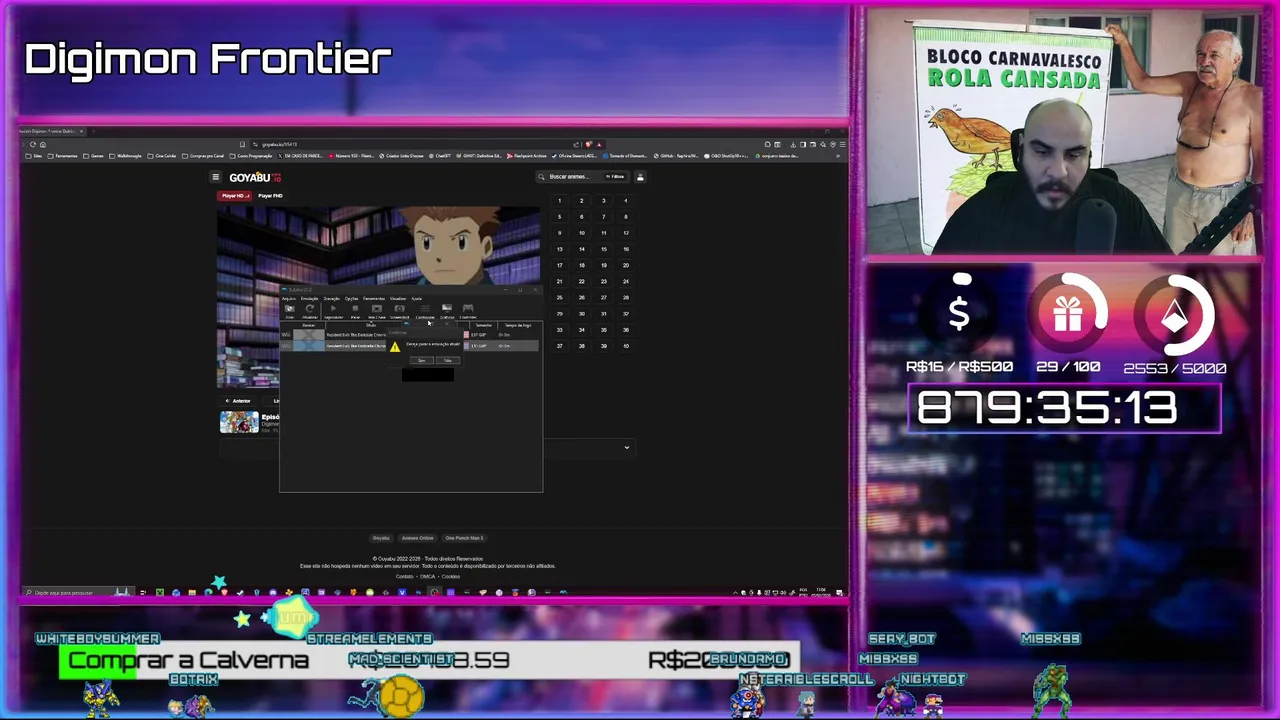Confirm with the Sim button
The image size is (1280, 720).
coord(422,360)
